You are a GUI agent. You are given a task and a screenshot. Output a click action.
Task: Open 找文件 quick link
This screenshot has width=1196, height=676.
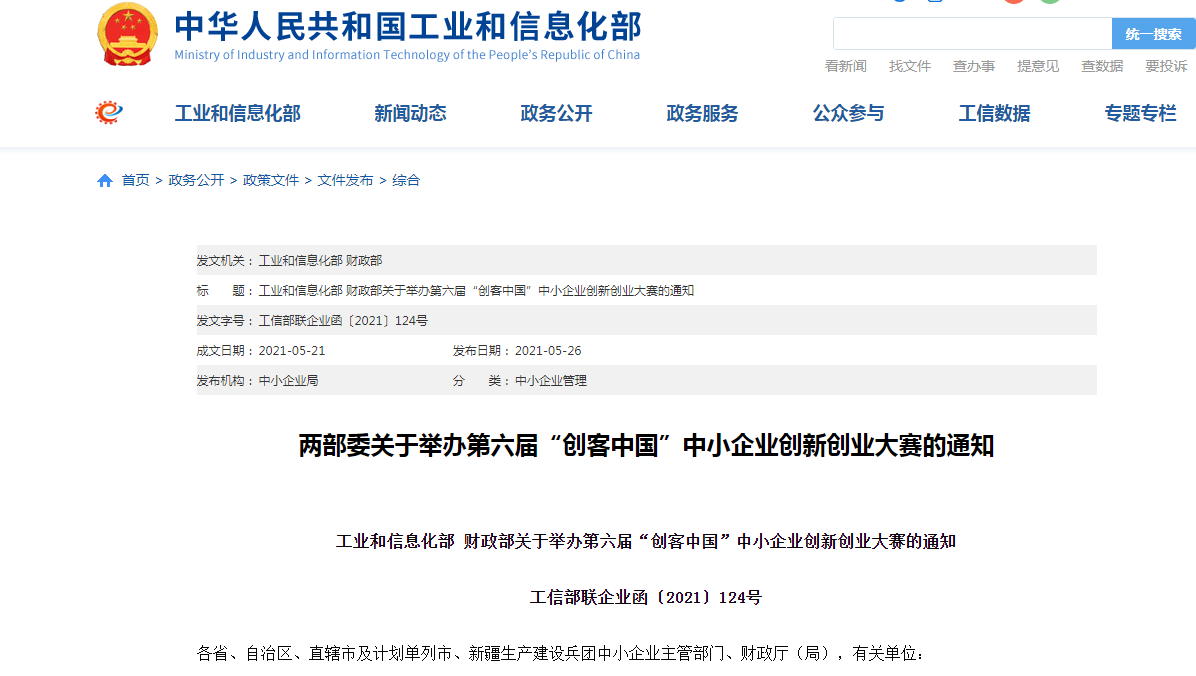[x=910, y=66]
